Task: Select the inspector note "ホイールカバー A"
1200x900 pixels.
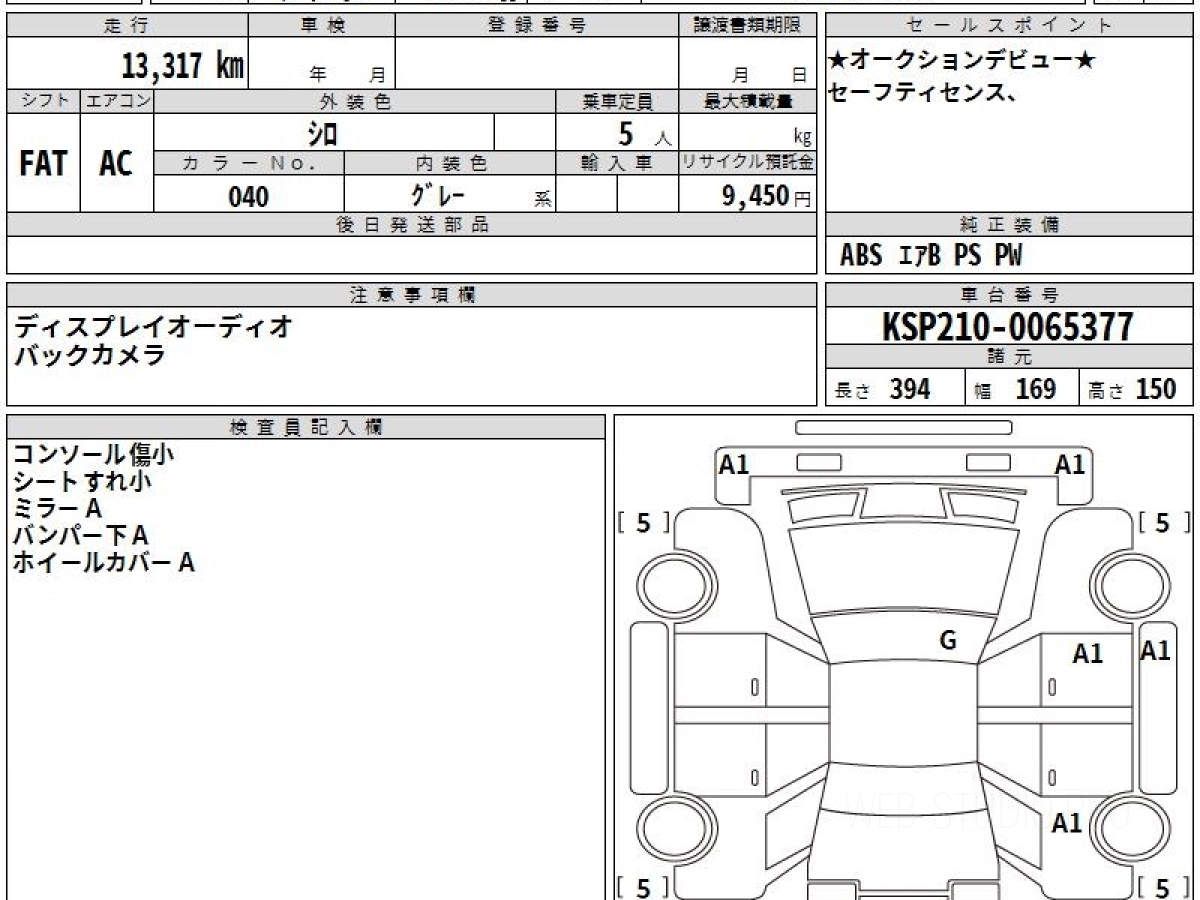Action: click(x=103, y=562)
